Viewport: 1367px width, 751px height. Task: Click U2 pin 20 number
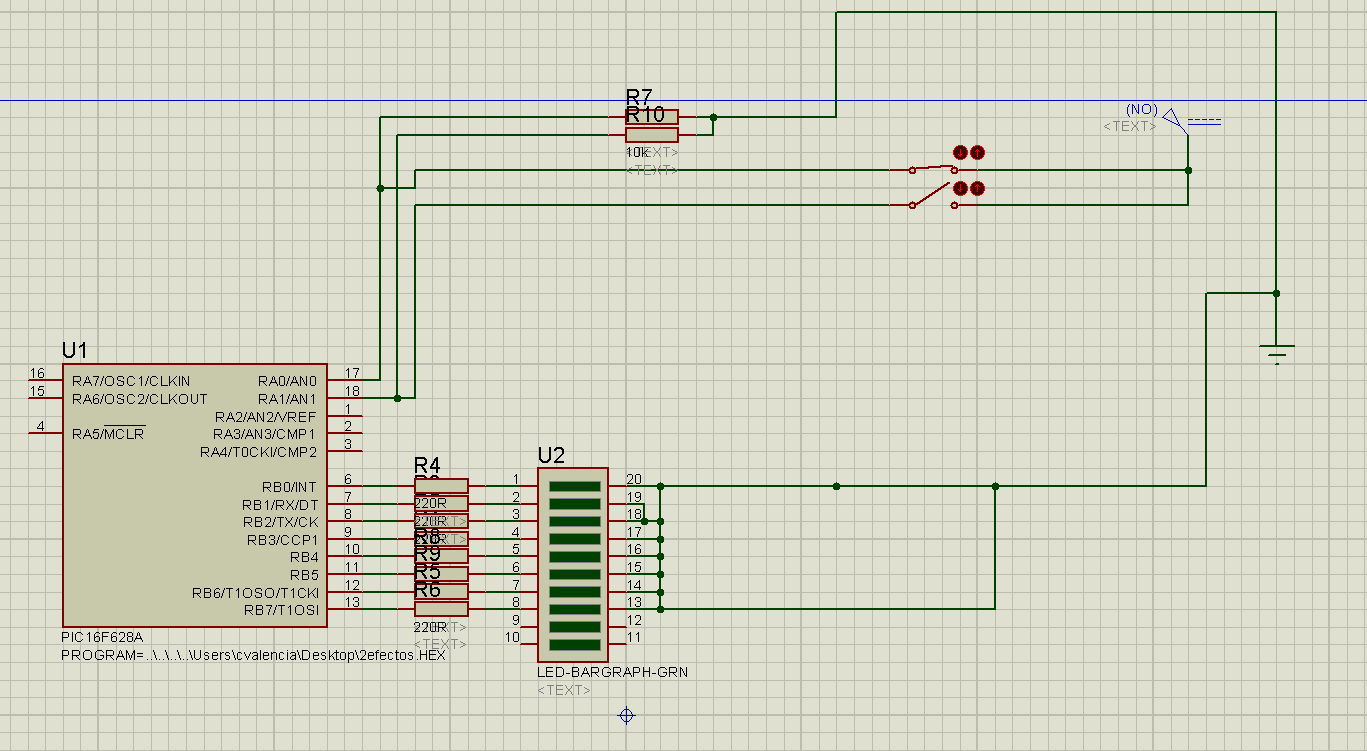tap(634, 479)
